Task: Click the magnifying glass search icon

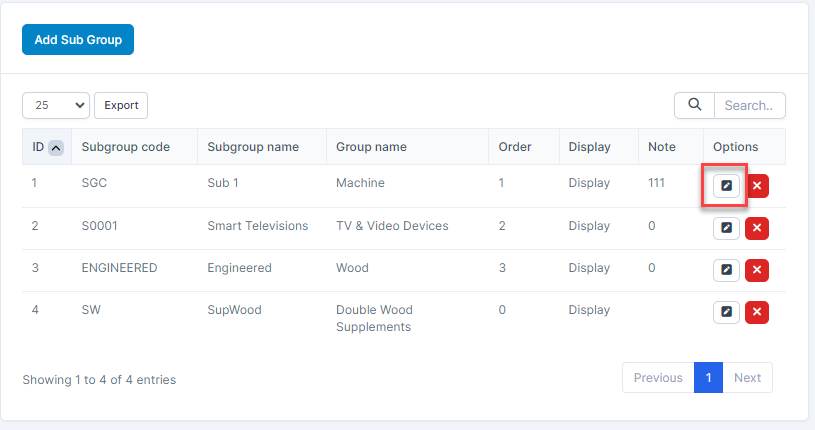Action: click(x=694, y=105)
